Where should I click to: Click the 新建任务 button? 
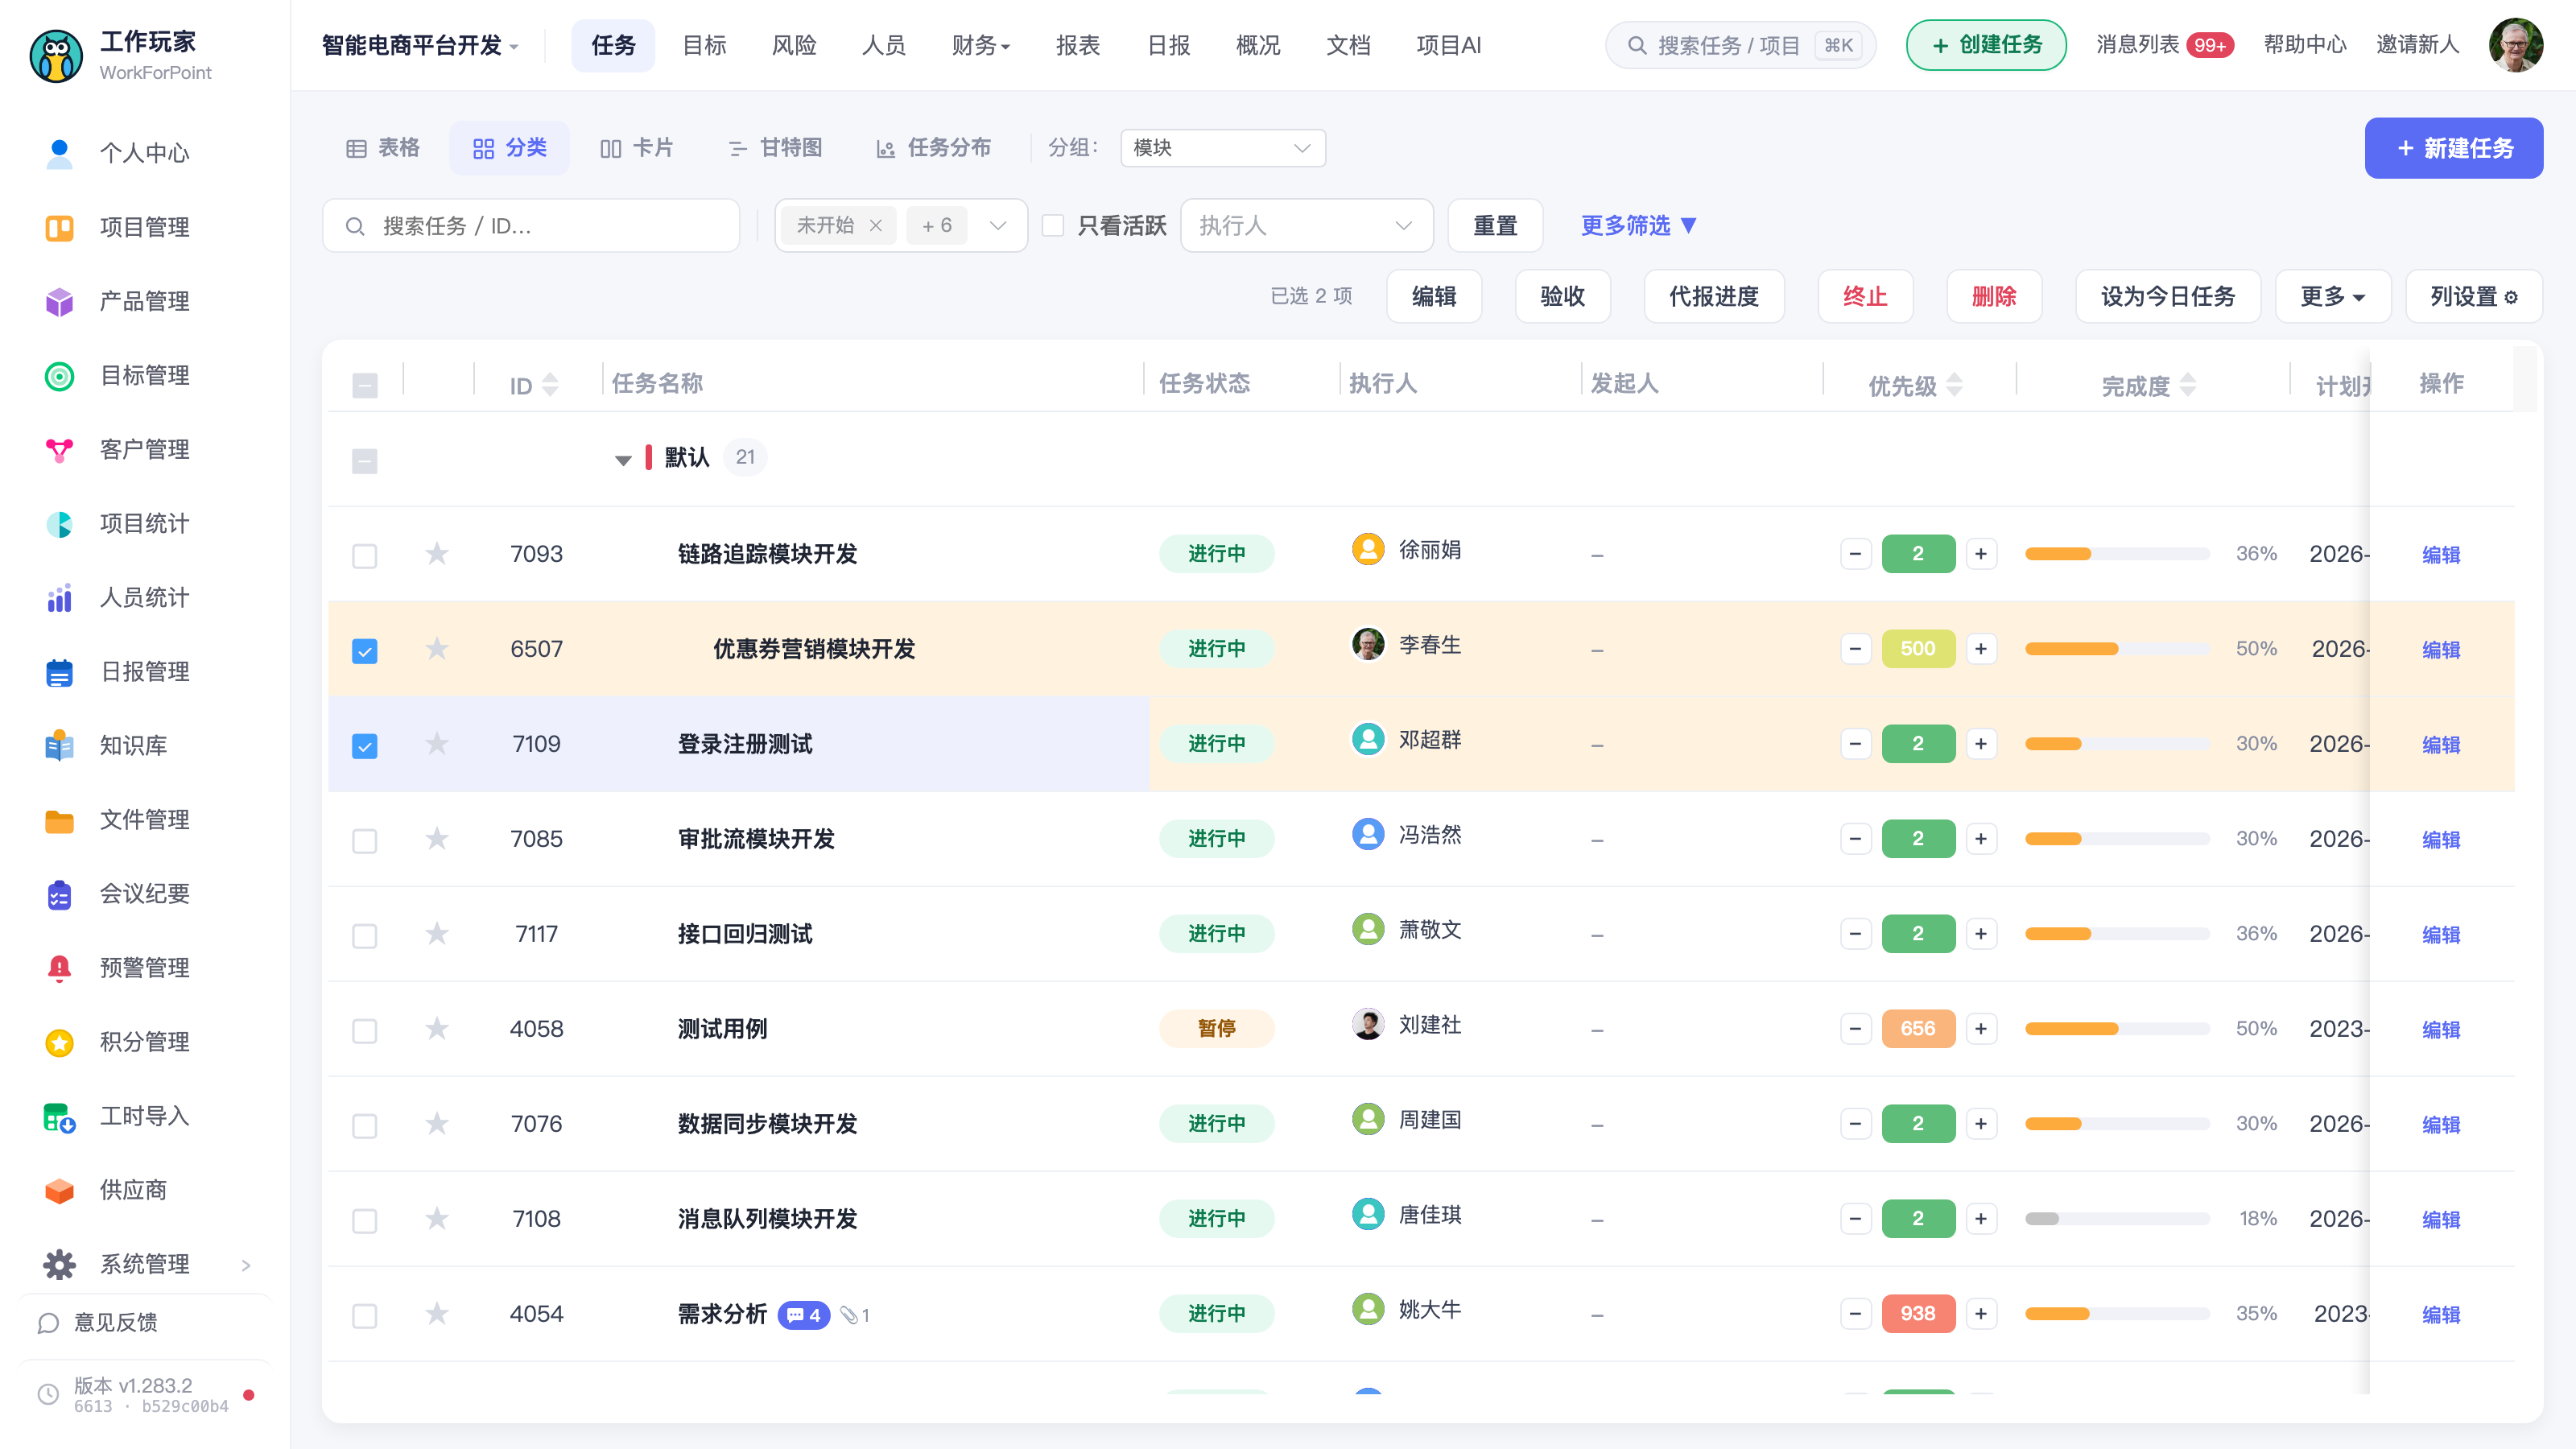[2453, 148]
